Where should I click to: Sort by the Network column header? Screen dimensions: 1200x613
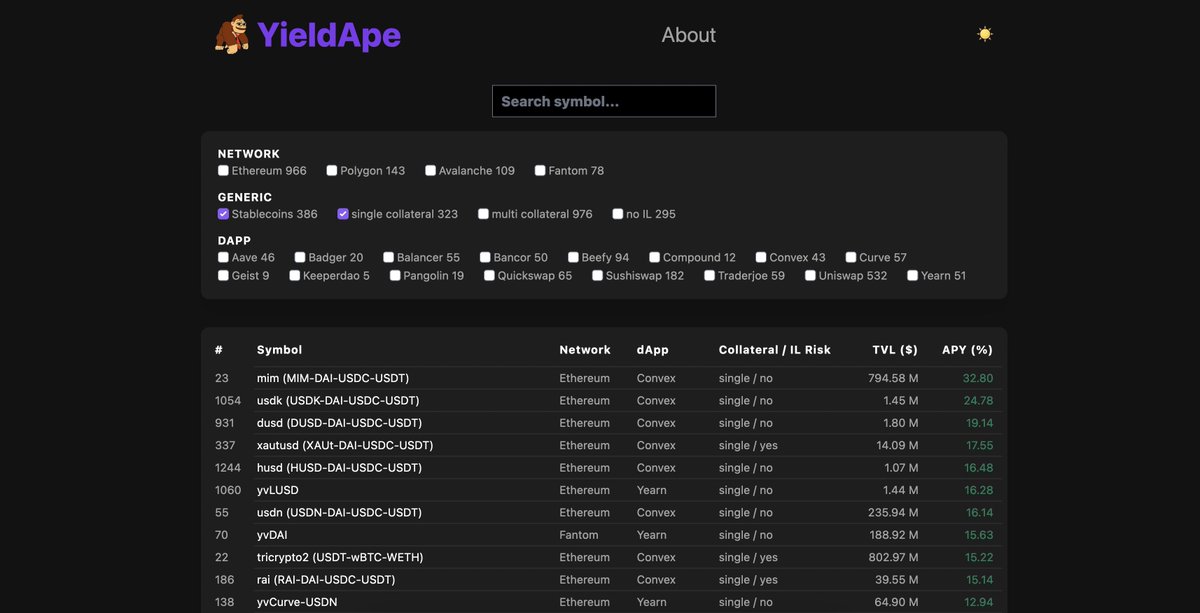[585, 350]
